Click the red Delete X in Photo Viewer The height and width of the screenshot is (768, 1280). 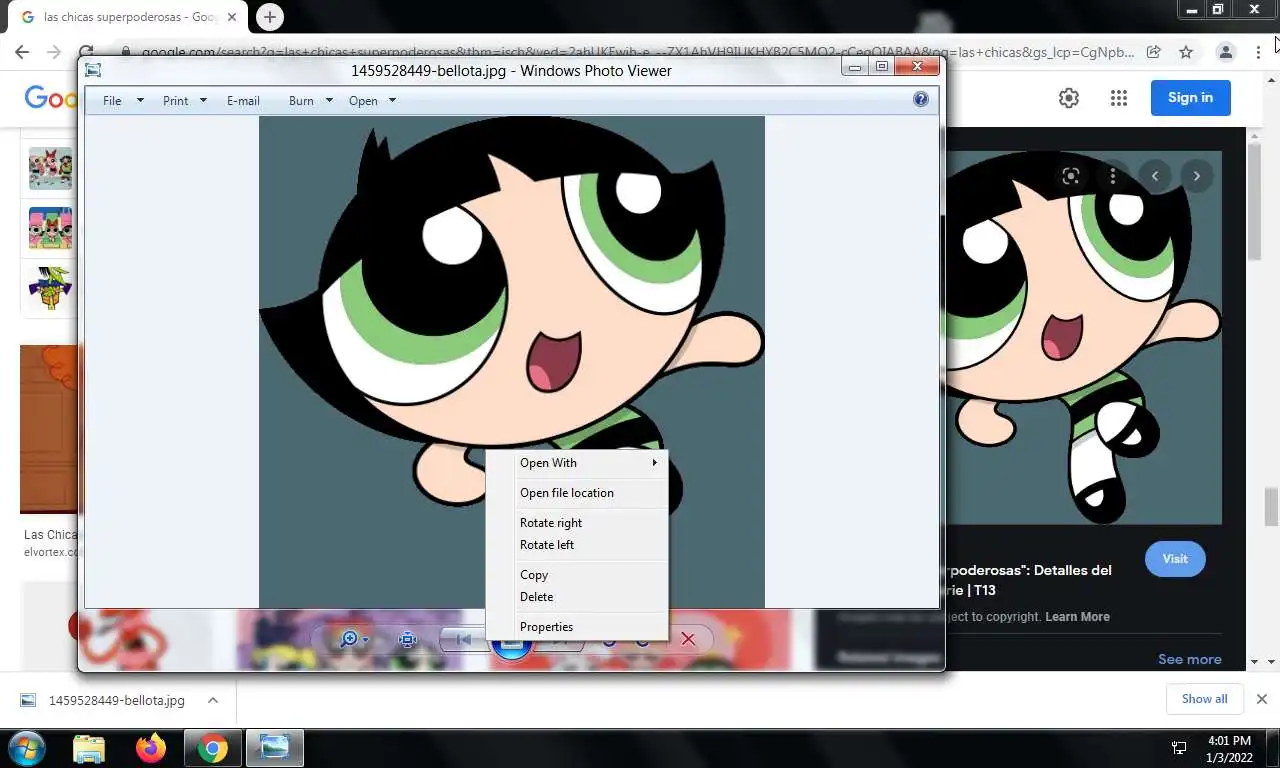pyautogui.click(x=688, y=639)
